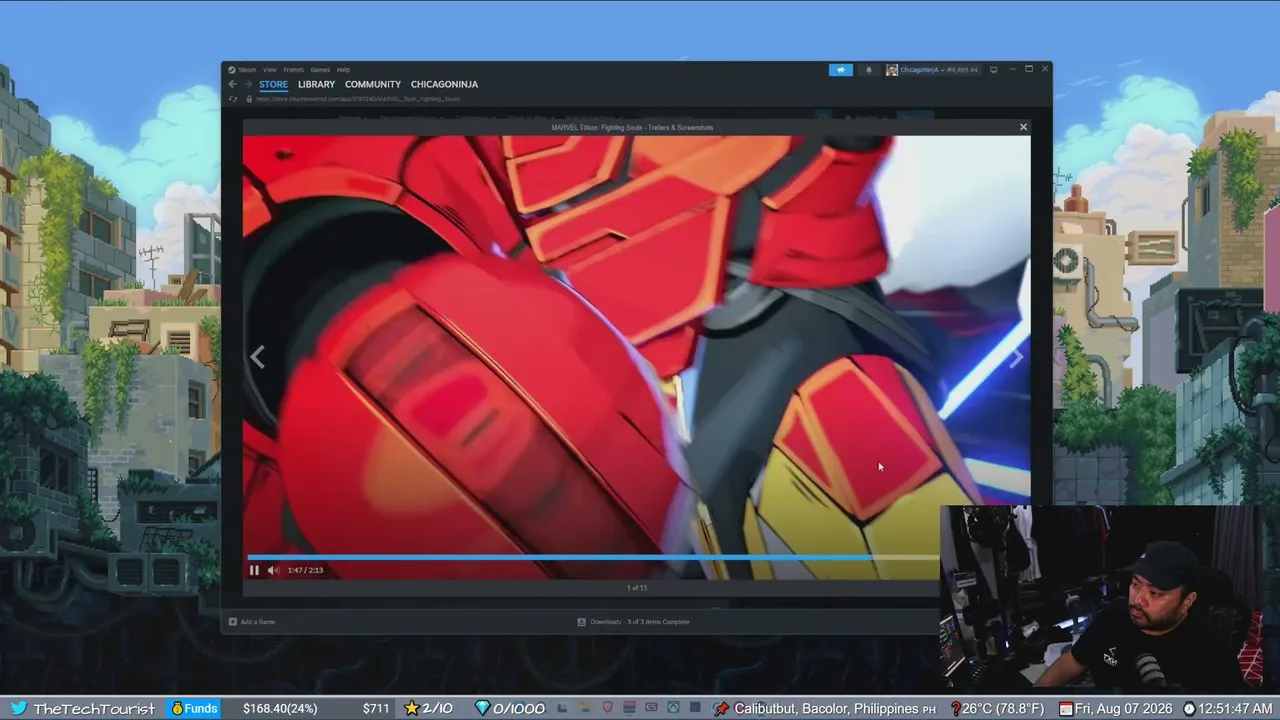Enter Big Picture mode via monitor icon

993,70
